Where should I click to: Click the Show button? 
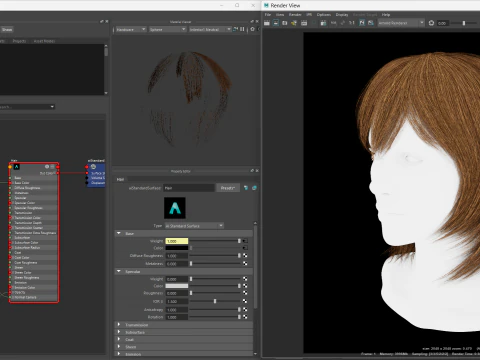point(7,29)
